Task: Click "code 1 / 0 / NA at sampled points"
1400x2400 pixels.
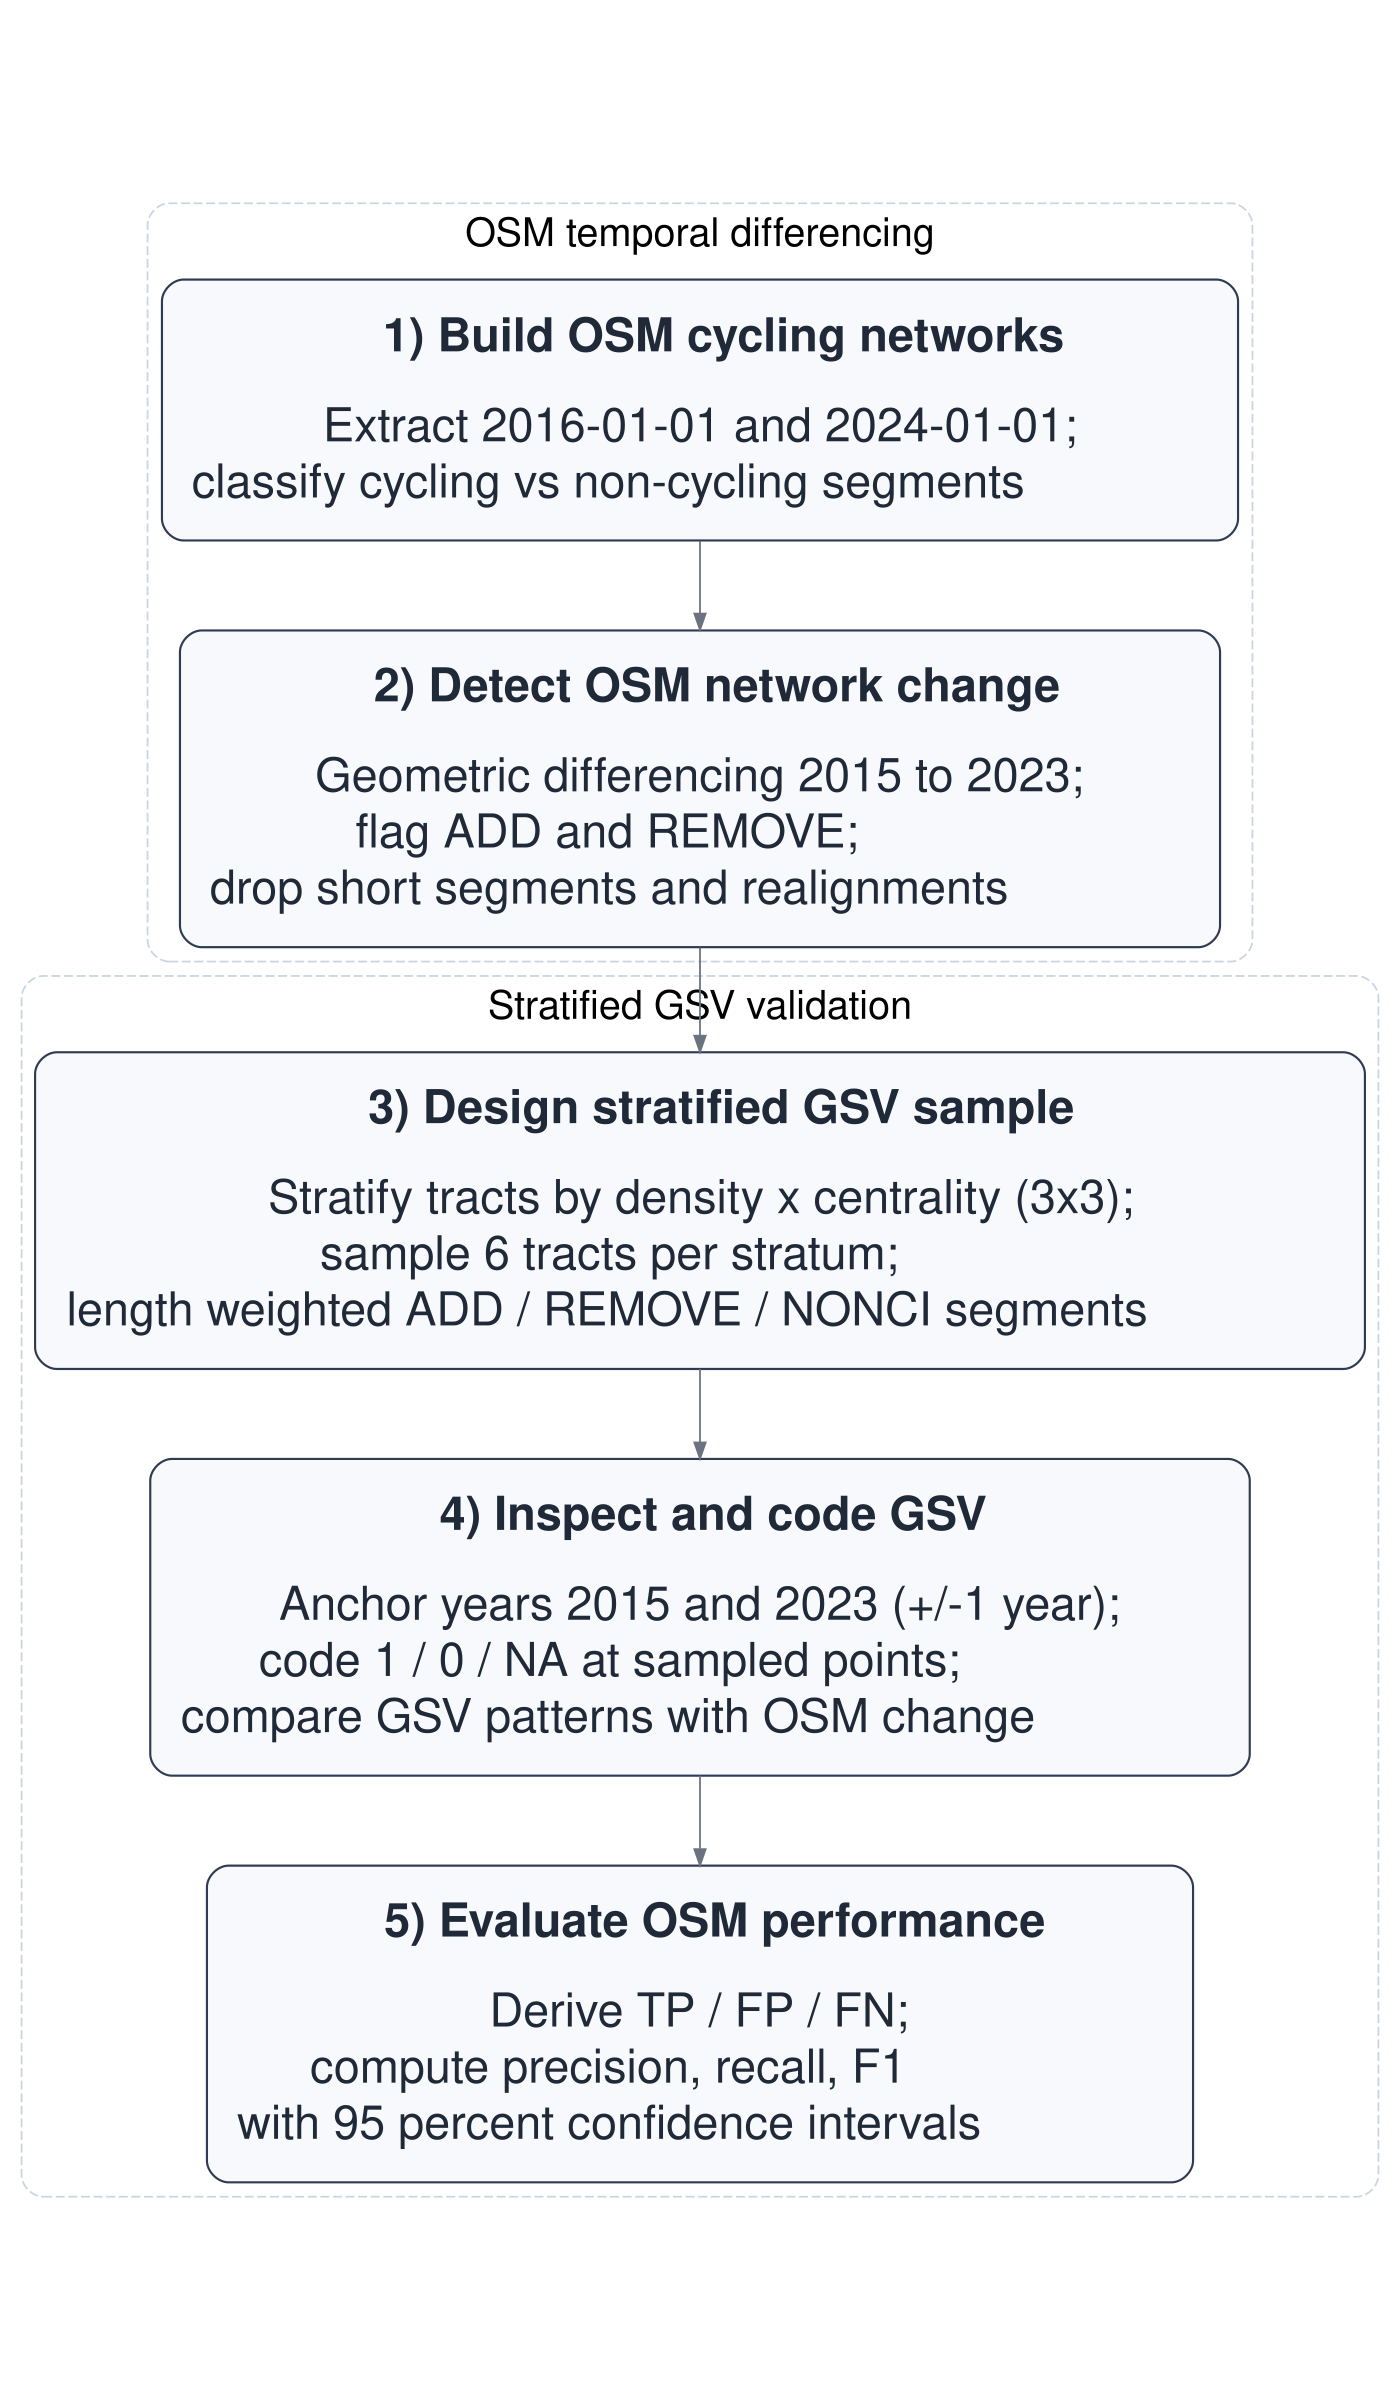Action: pyautogui.click(x=609, y=1660)
